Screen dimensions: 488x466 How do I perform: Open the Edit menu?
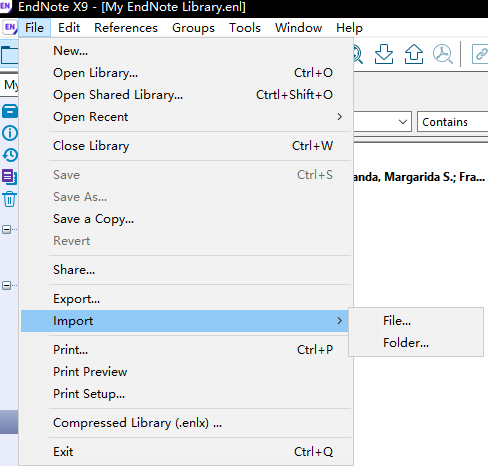pos(69,28)
